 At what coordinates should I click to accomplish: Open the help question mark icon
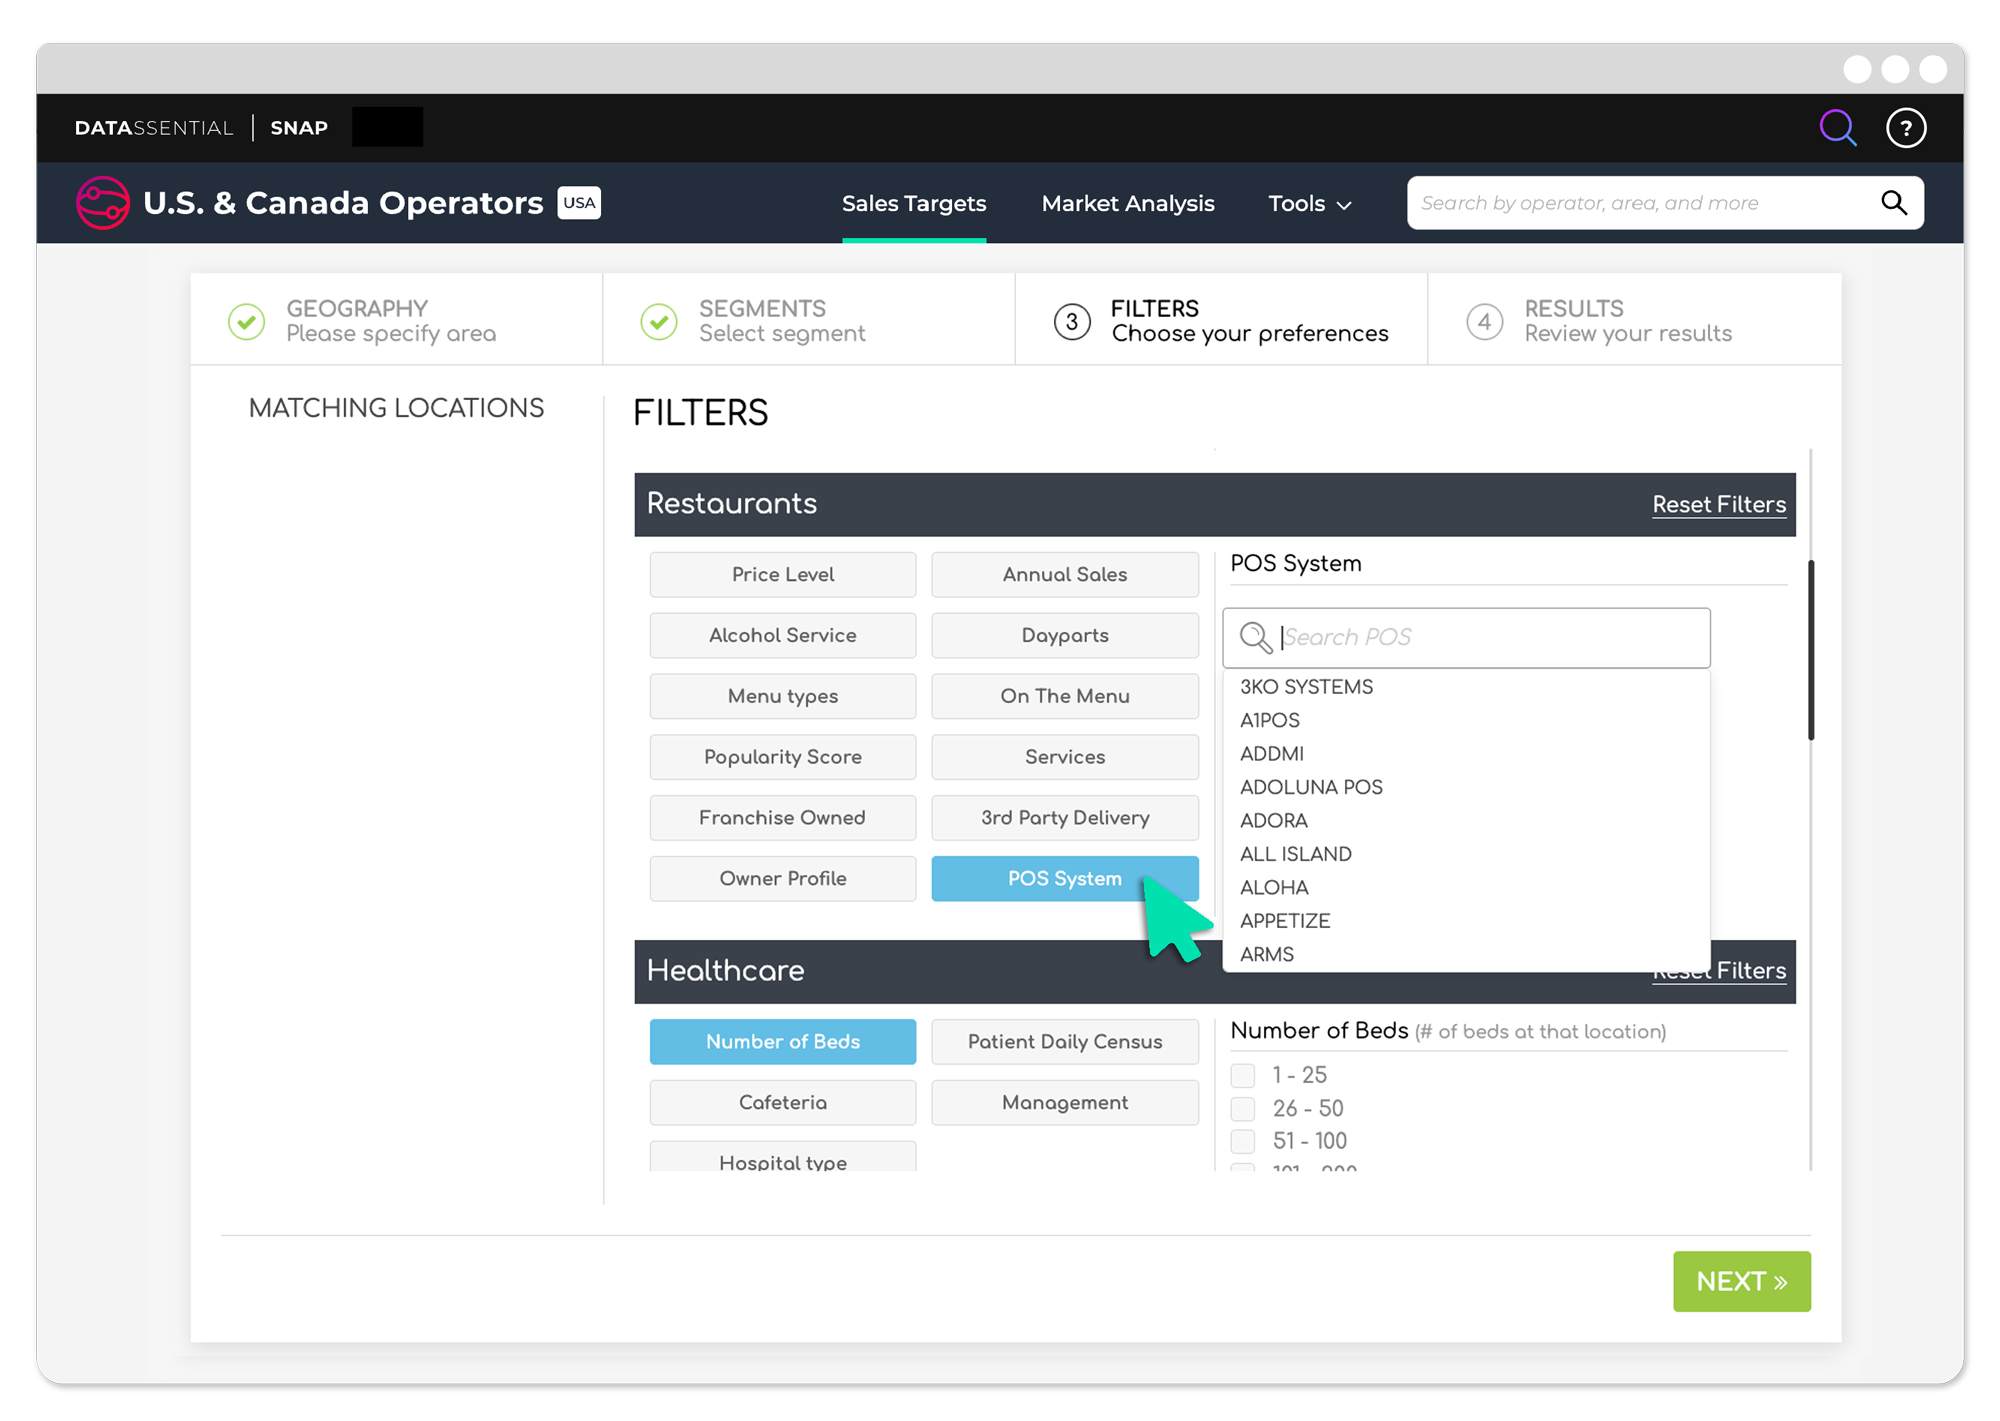click(x=1905, y=128)
